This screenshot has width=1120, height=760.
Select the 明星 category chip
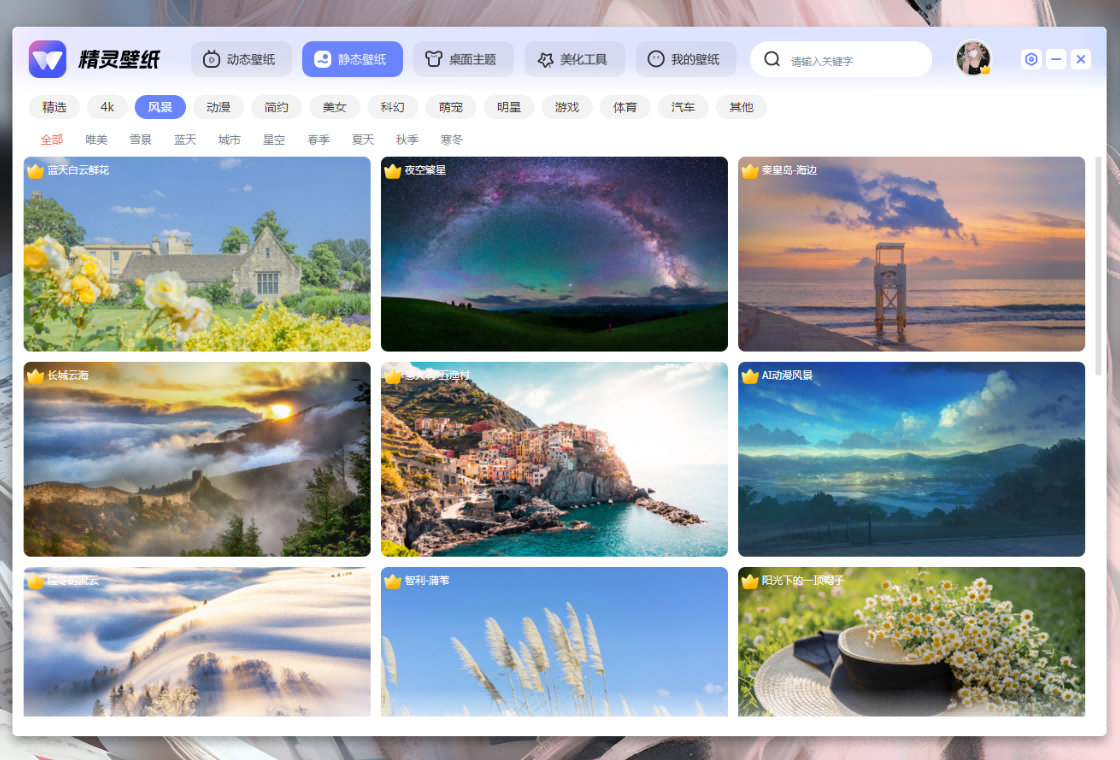click(509, 107)
